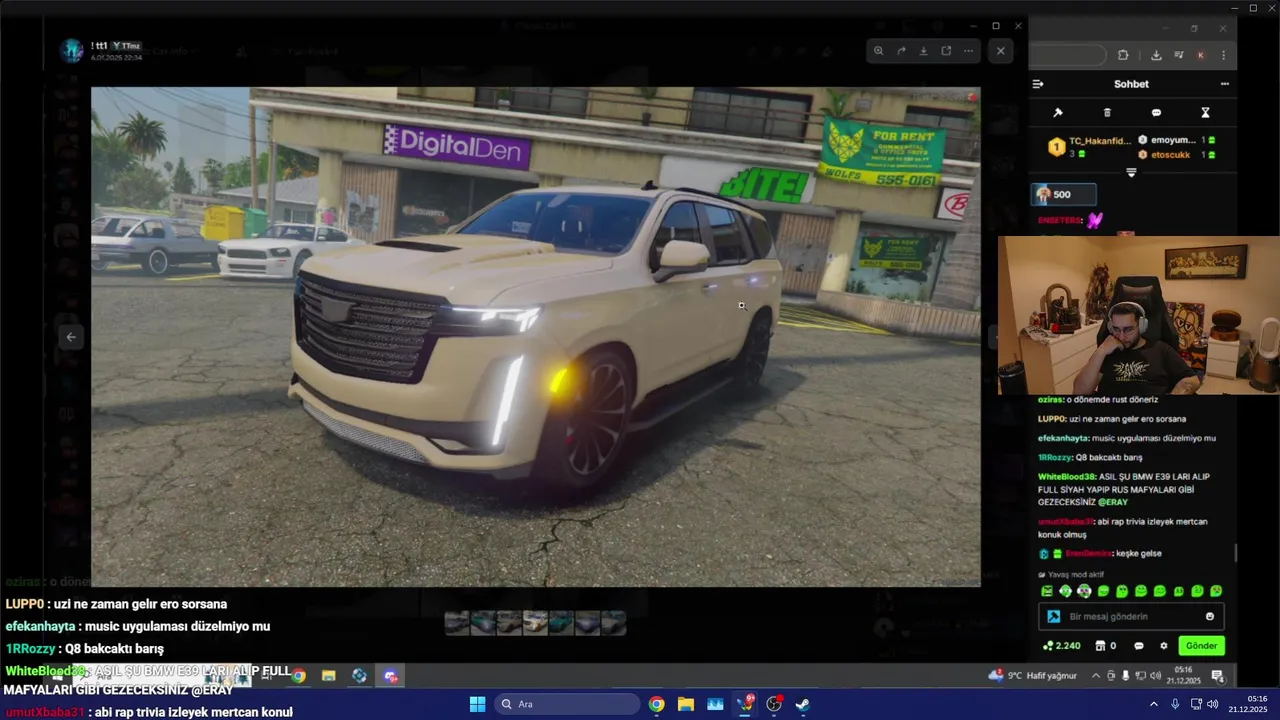
Task: Open emoyum leaderboard entry
Action: 1176,140
